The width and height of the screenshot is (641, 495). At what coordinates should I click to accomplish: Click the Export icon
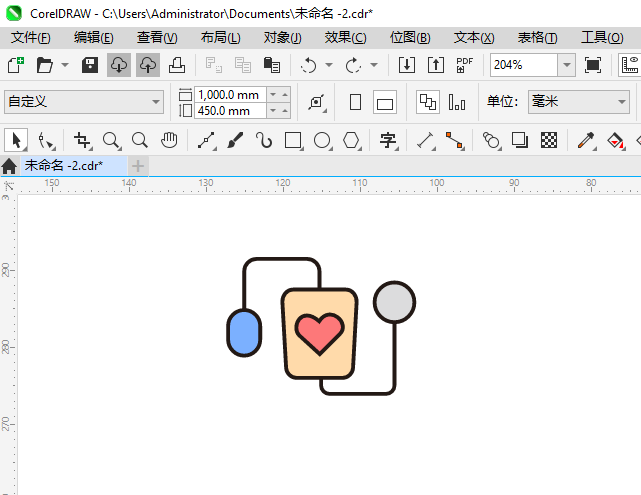click(436, 65)
